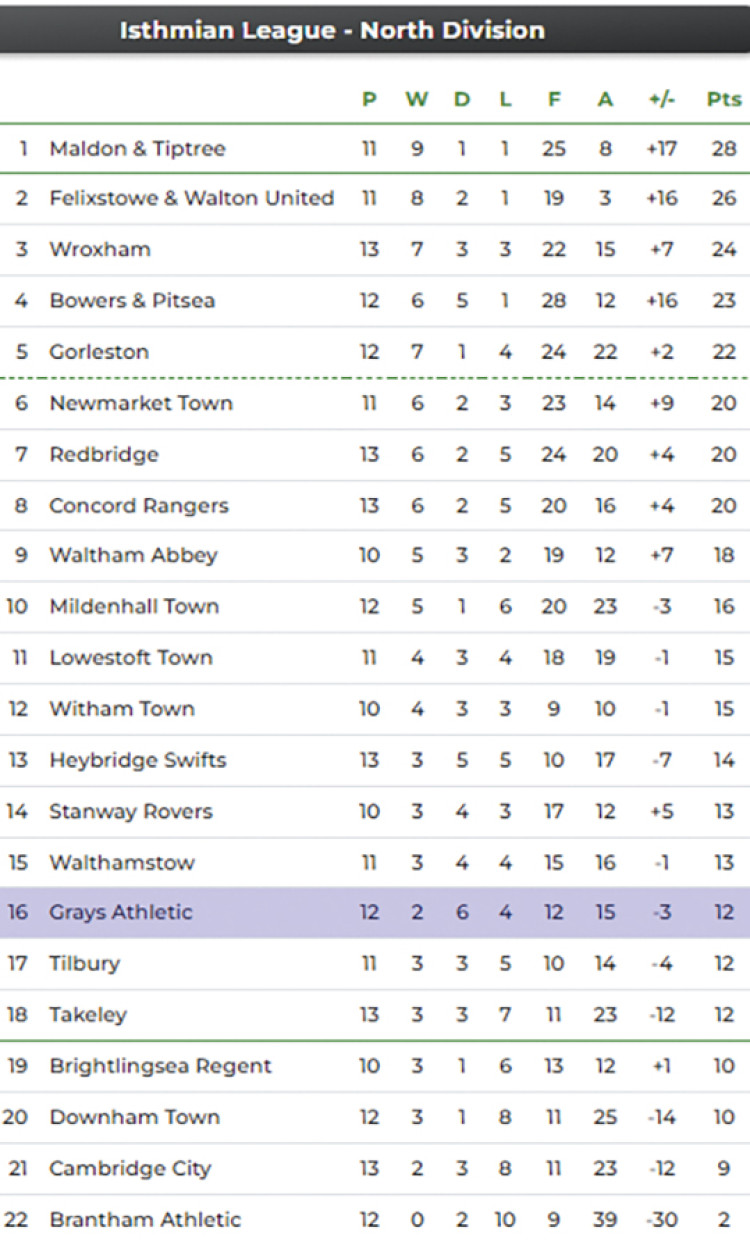Image resolution: width=750 pixels, height=1245 pixels.
Task: Click the Concord Rangers team name
Action: coord(139,506)
